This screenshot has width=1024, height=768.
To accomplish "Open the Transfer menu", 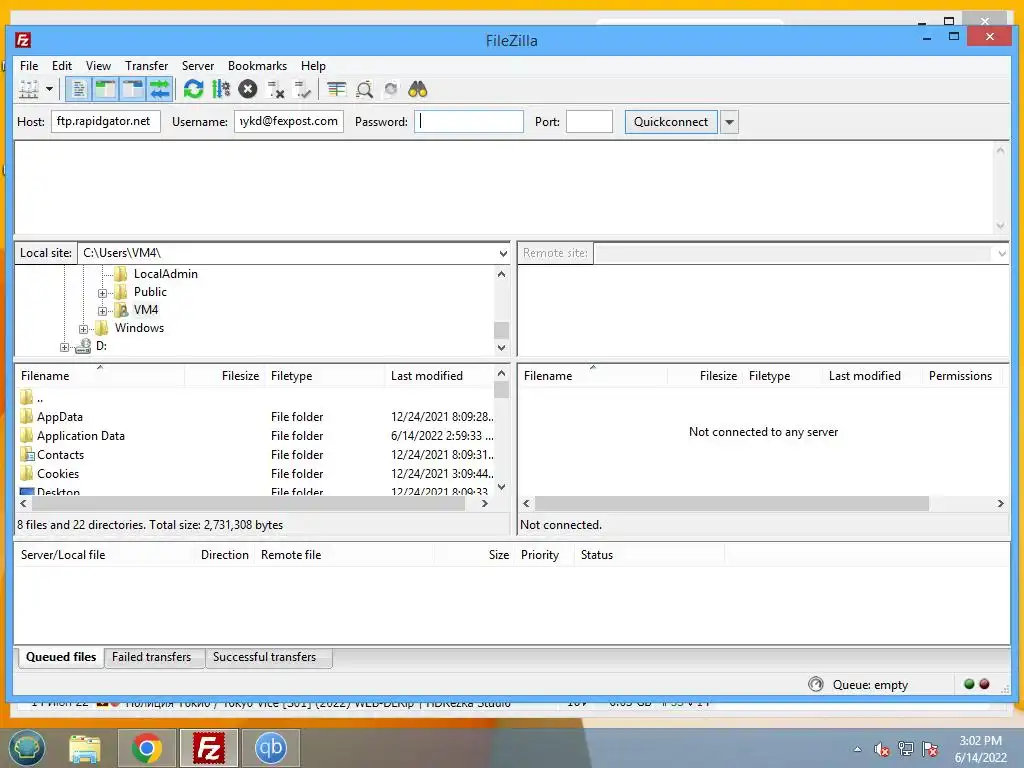I will click(x=146, y=66).
